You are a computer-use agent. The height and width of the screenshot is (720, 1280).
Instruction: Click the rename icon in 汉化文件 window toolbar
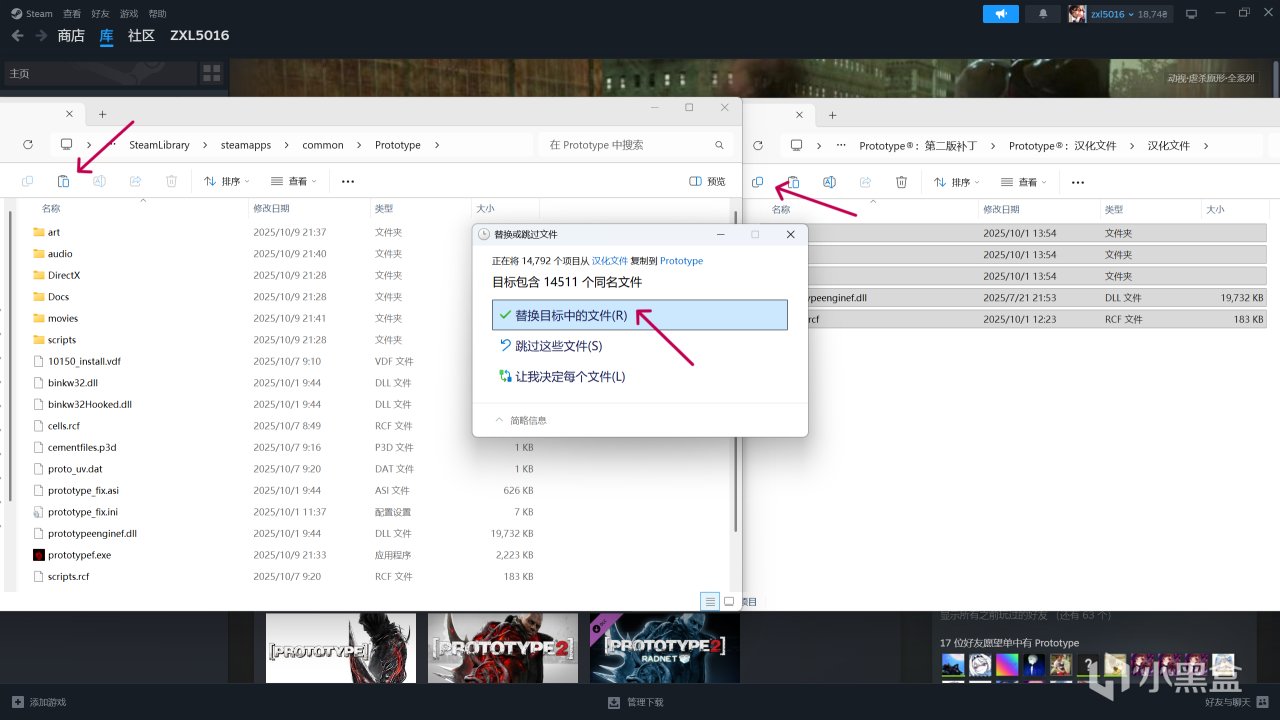[829, 182]
